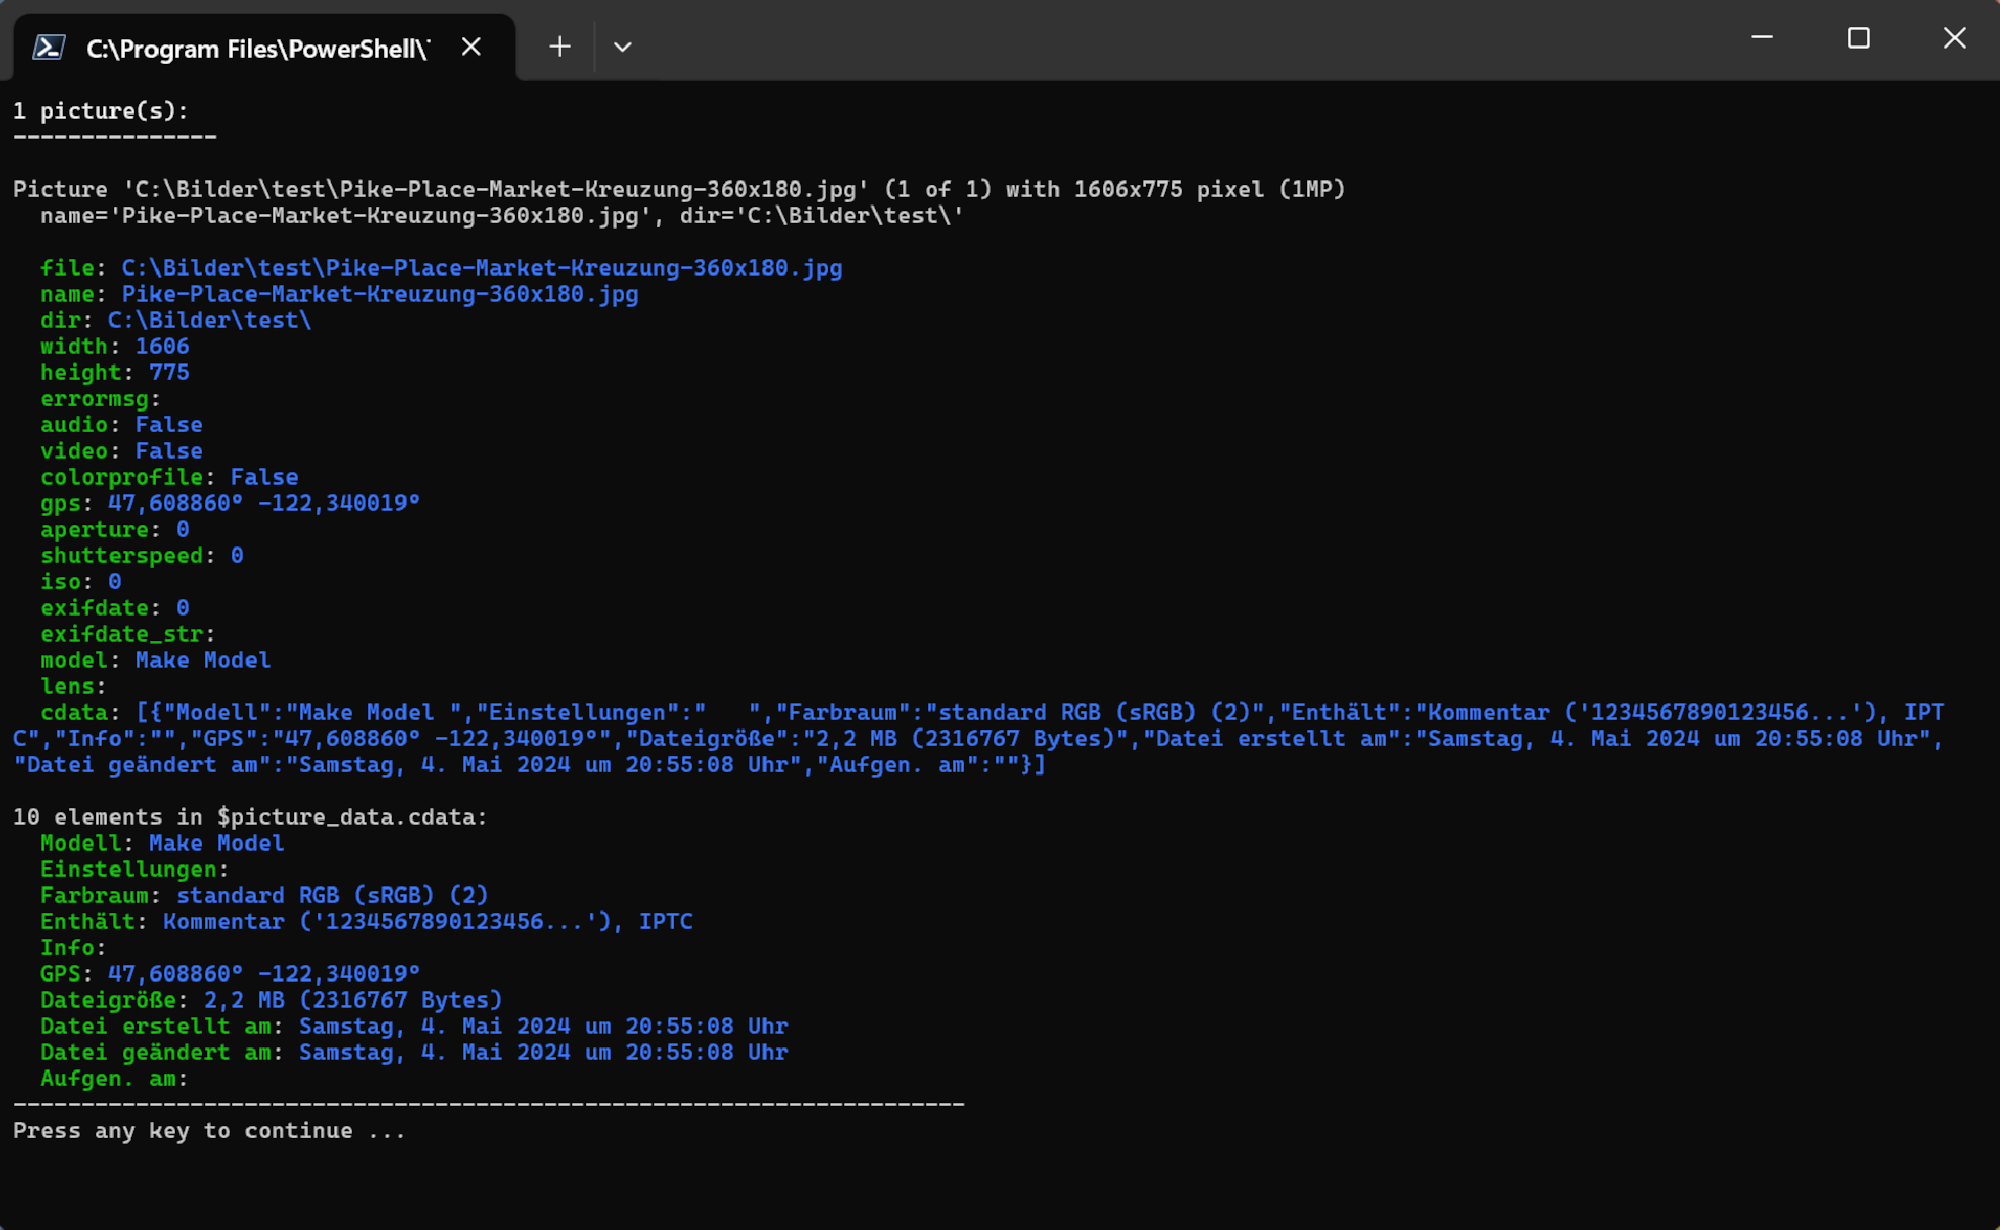Select the C:\Program Files\PowerShell tab title
Screen dimensions: 2000x1230
coord(257,49)
